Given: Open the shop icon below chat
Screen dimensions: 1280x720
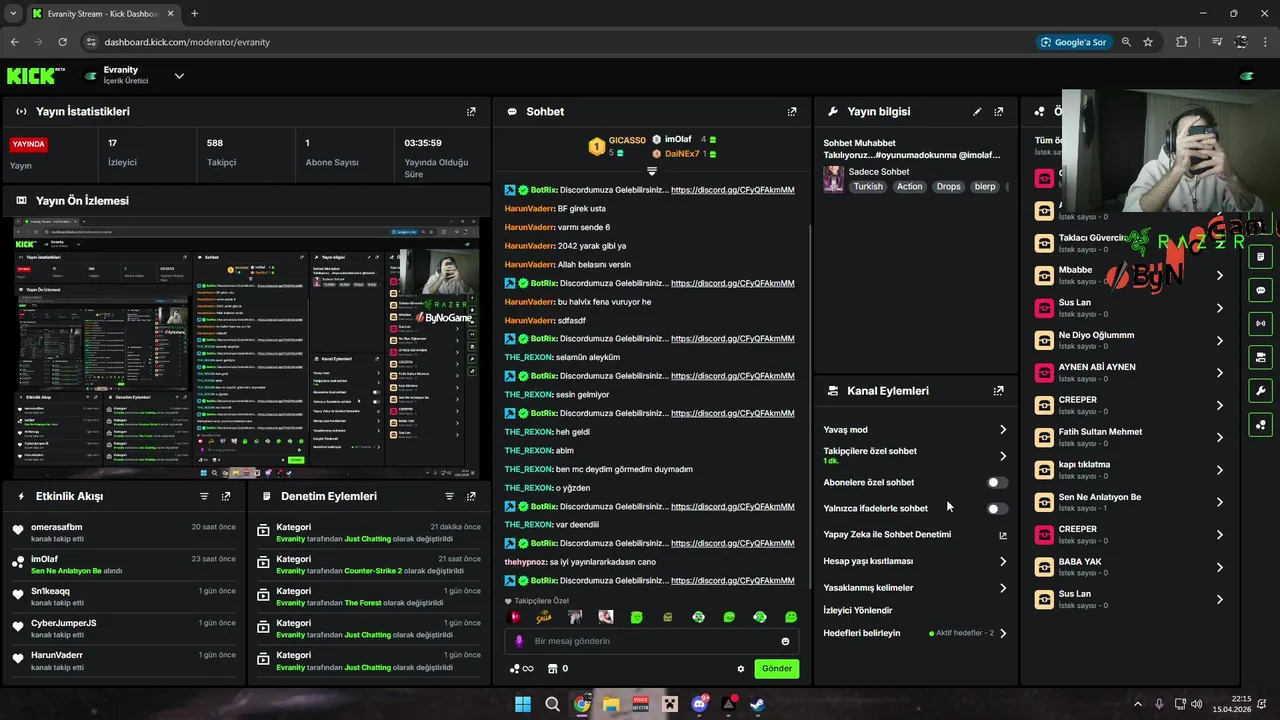Looking at the screenshot, I should [x=551, y=669].
